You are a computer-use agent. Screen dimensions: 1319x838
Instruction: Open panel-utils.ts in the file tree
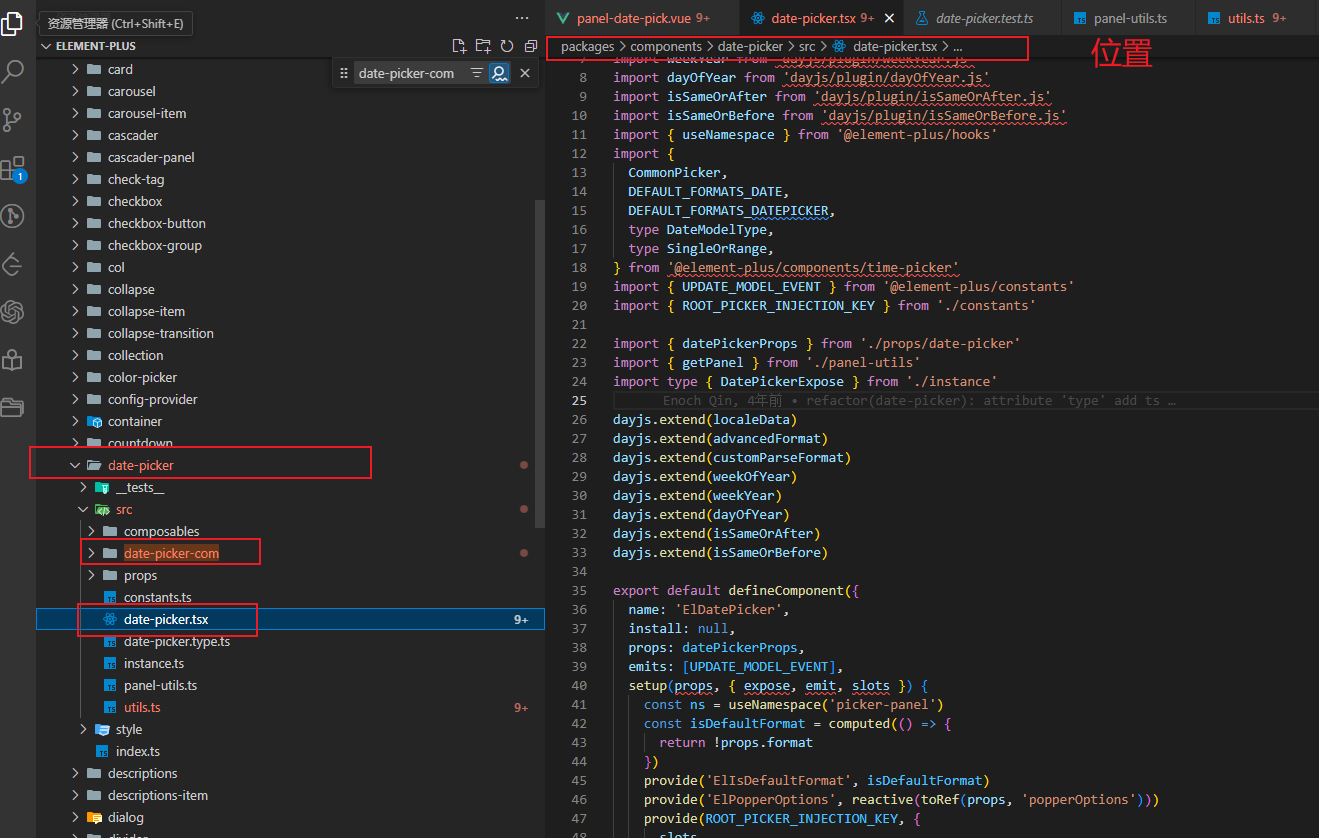click(x=160, y=685)
